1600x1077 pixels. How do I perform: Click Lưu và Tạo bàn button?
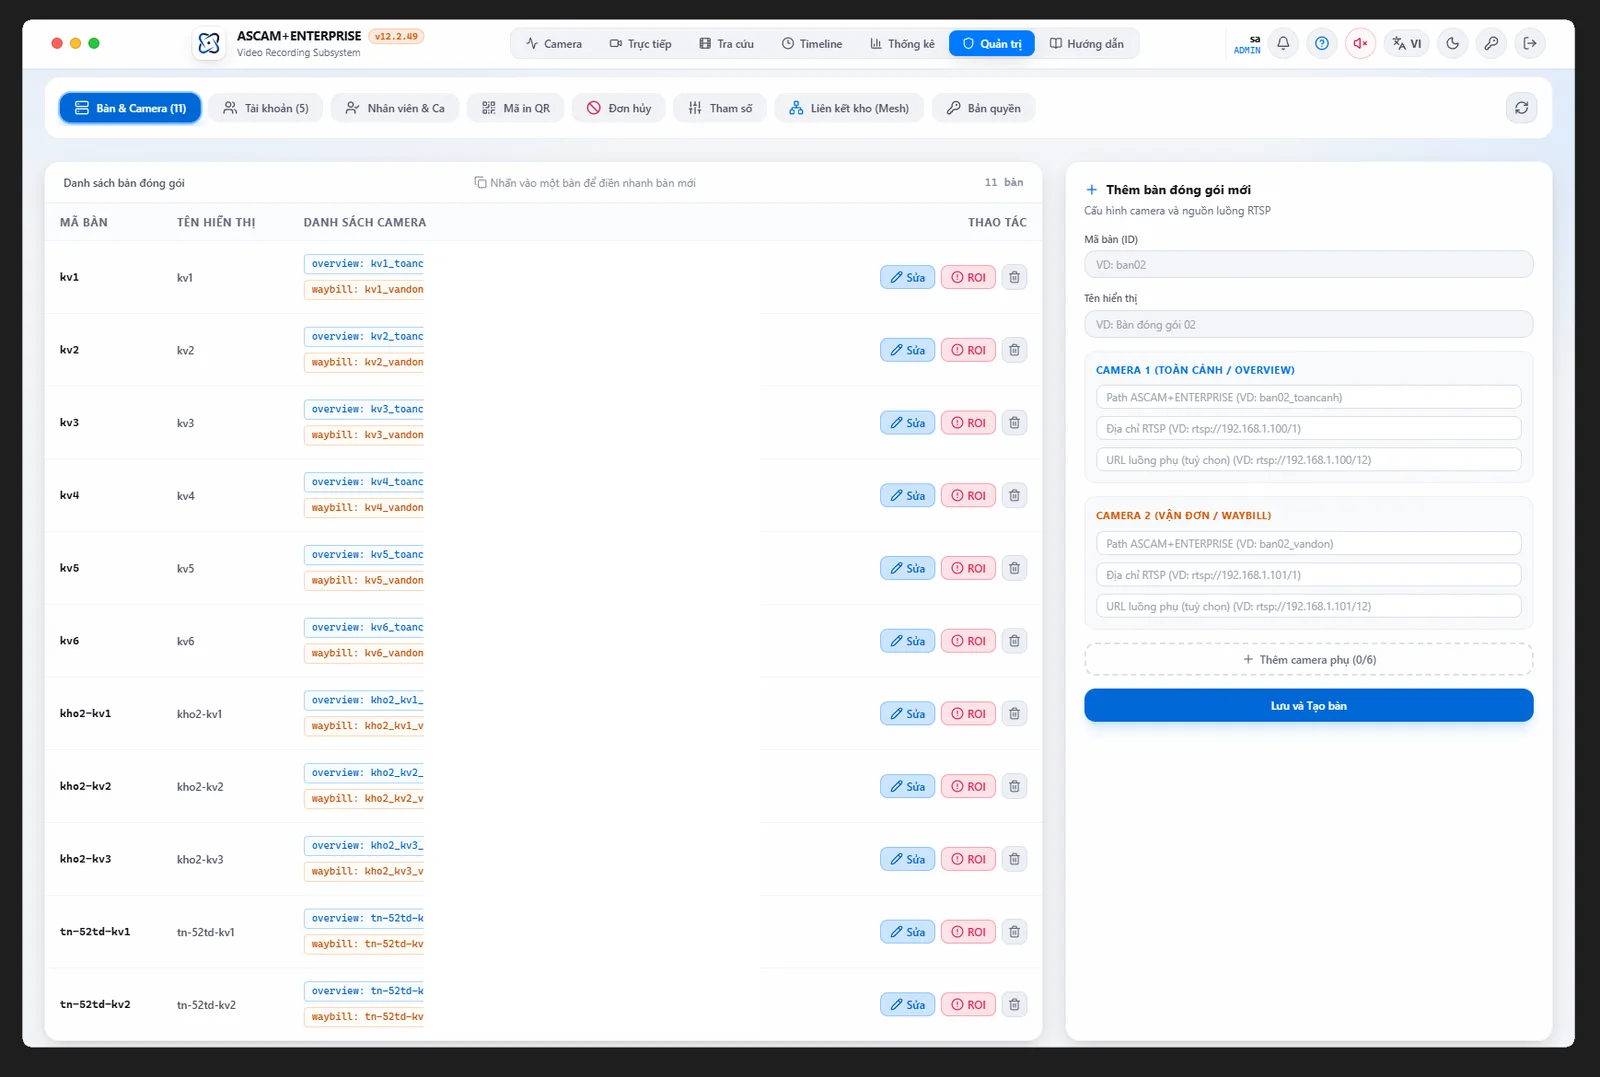coord(1309,706)
